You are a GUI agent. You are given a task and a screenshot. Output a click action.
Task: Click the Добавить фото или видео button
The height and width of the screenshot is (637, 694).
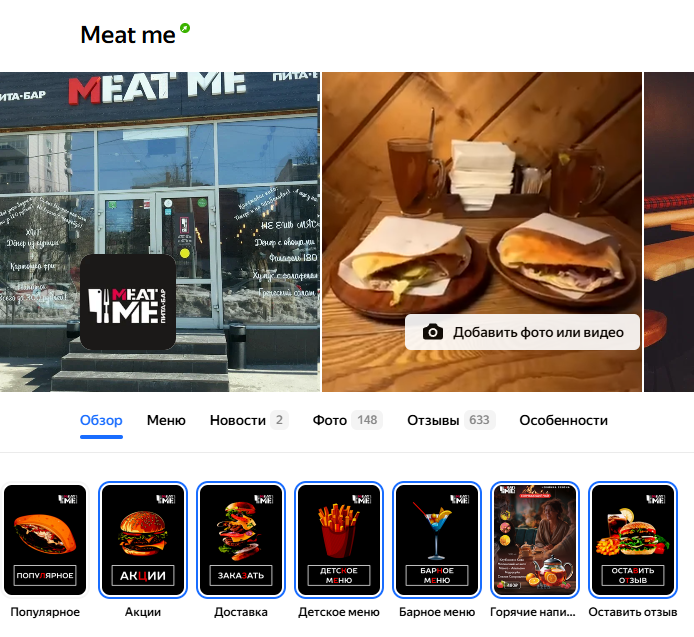pos(522,332)
